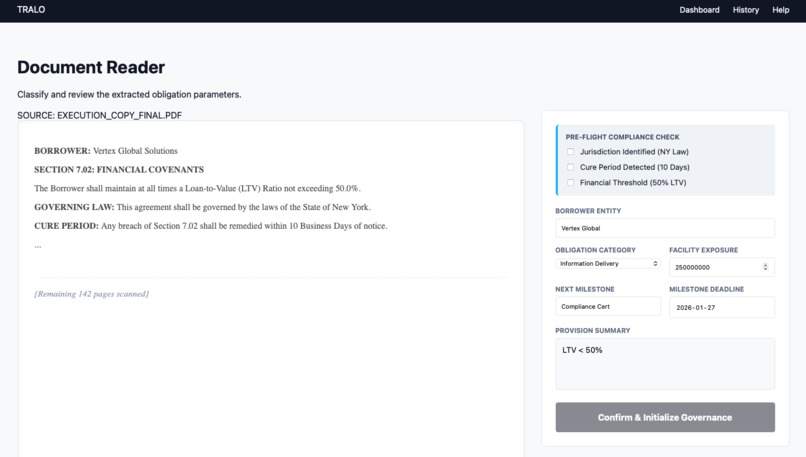806x457 pixels.
Task: Open the Help nav item
Action: [780, 10]
